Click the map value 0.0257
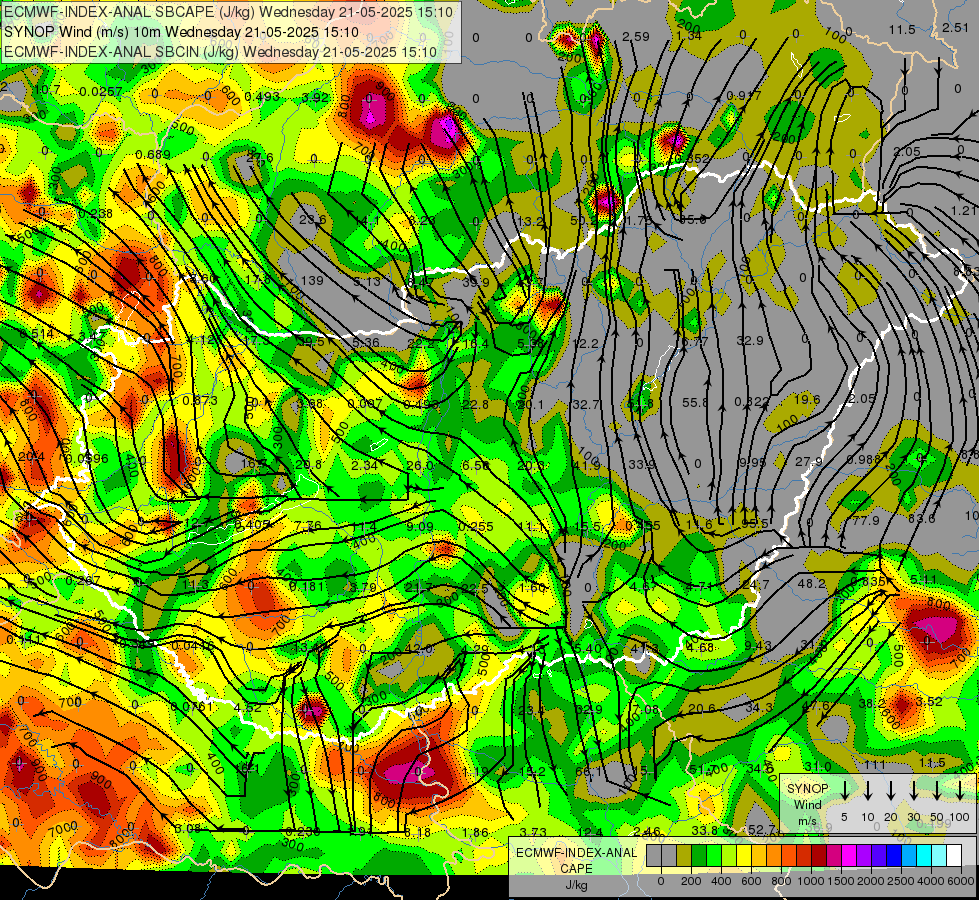This screenshot has width=979, height=900. pos(101,92)
